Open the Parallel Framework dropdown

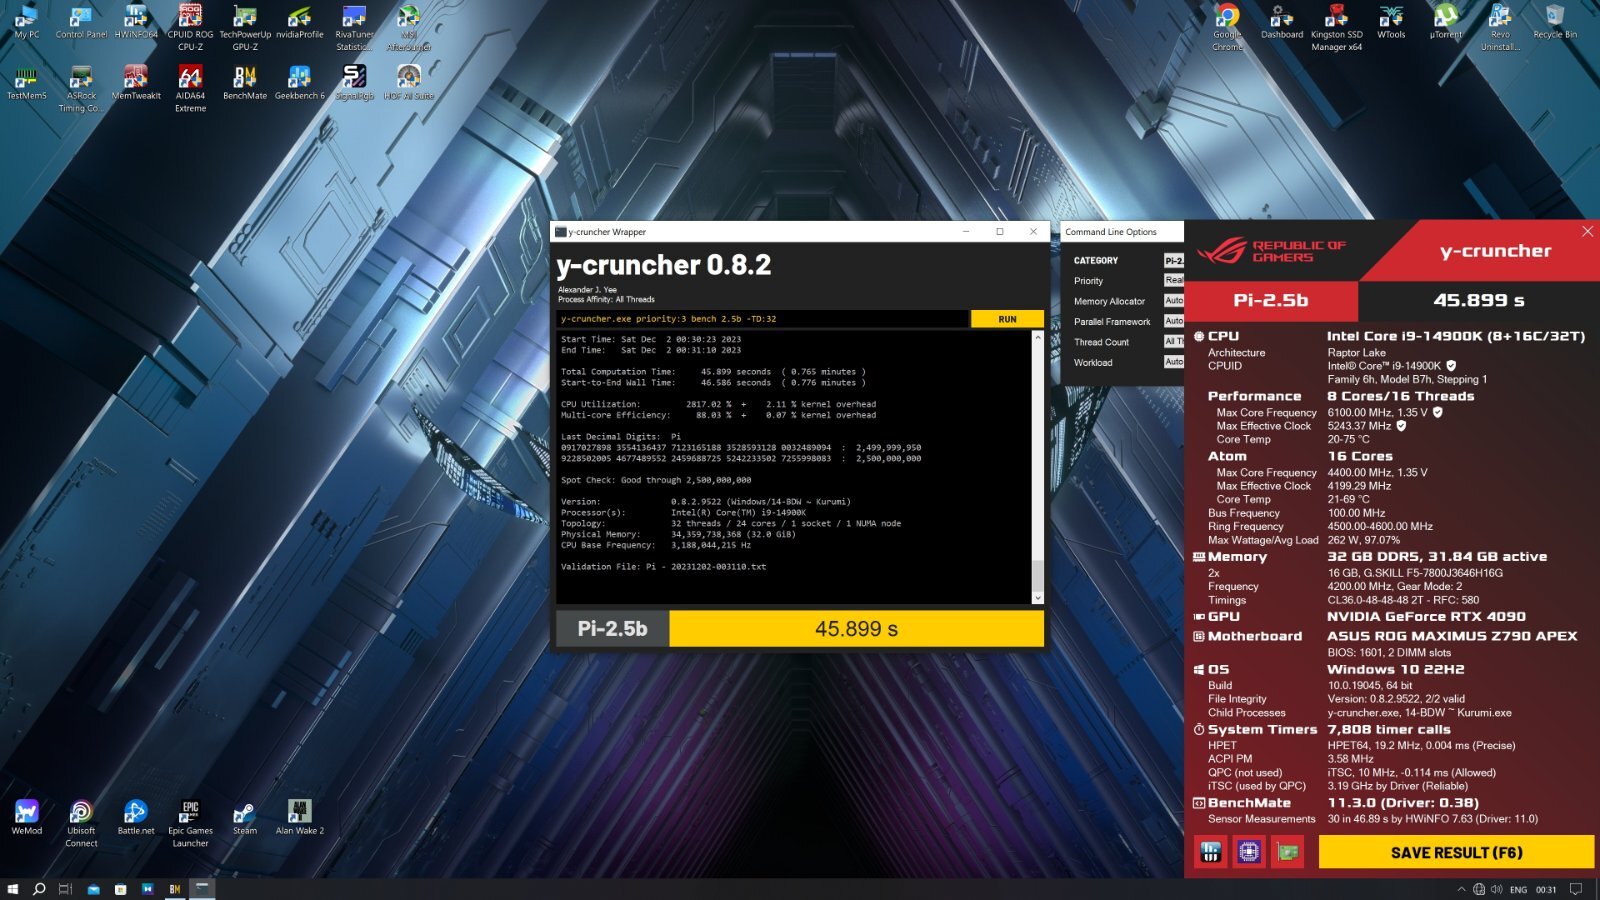pos(1174,321)
